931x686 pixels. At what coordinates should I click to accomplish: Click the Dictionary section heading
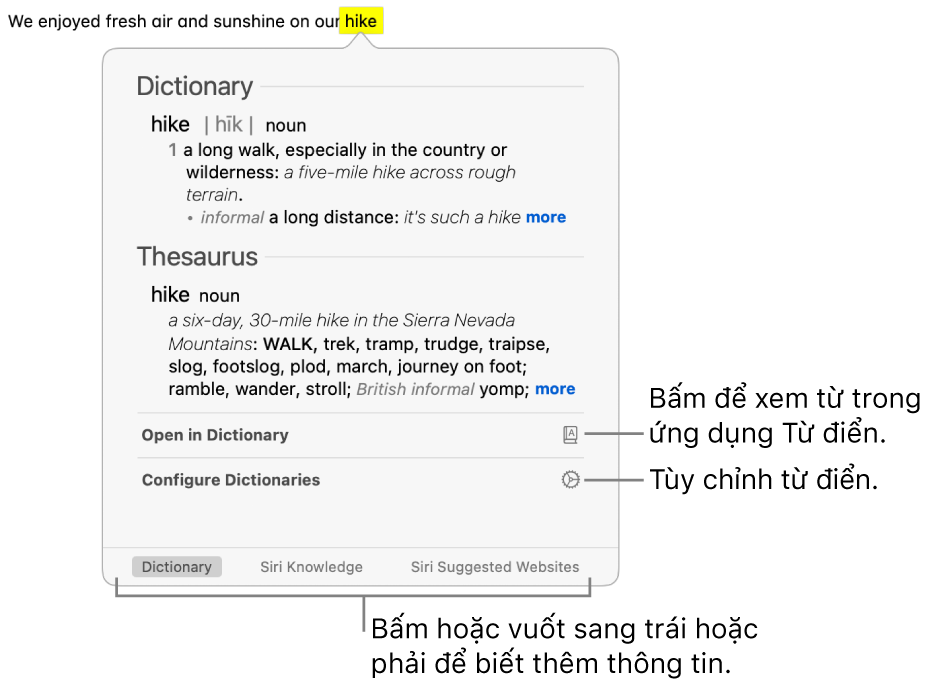(195, 86)
